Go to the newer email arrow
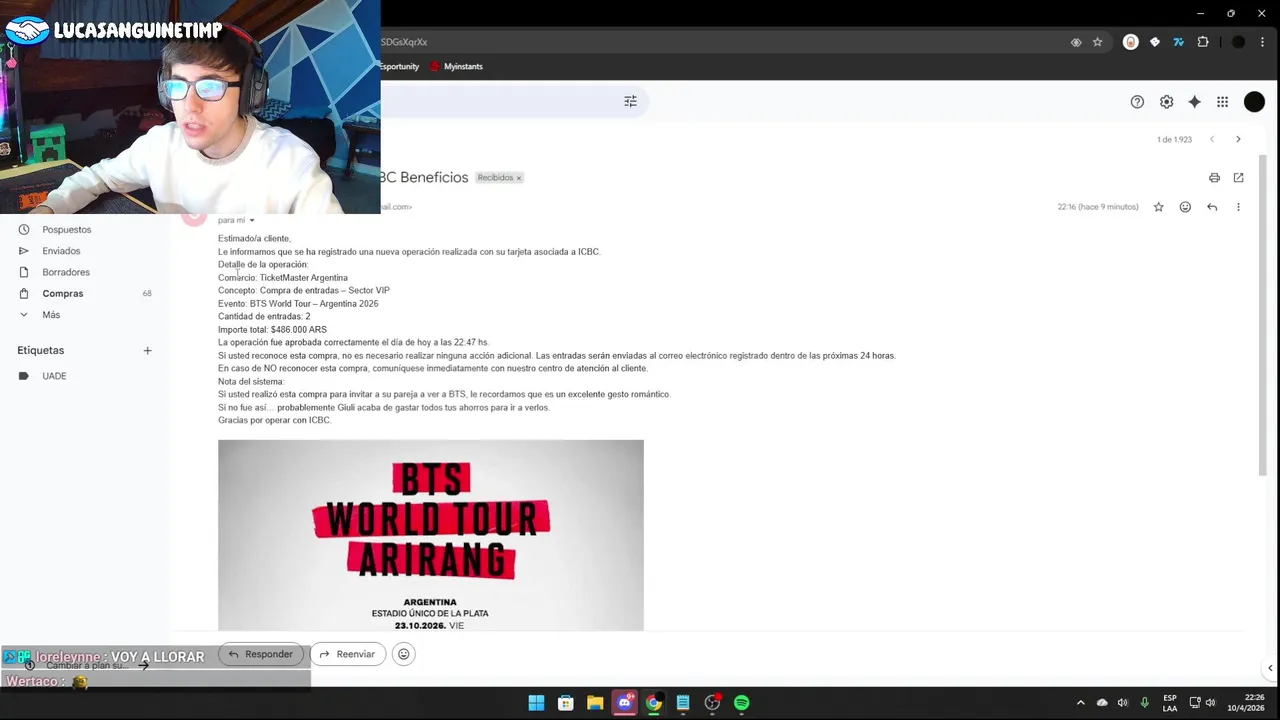The height and width of the screenshot is (720, 1280). point(1211,139)
